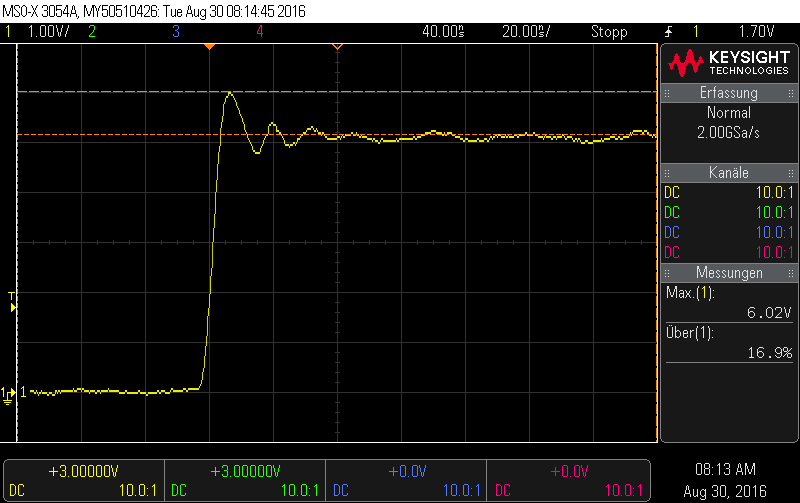The image size is (800, 503).
Task: Click the upper dashed orange cursor line
Action: click(337, 92)
